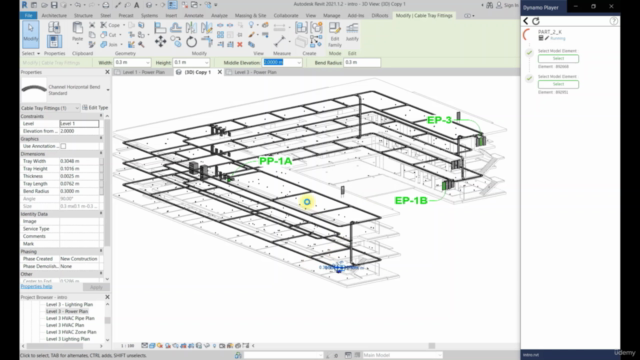Click the Detail Level icon in view control bar
640x360 pixels.
(144, 346)
